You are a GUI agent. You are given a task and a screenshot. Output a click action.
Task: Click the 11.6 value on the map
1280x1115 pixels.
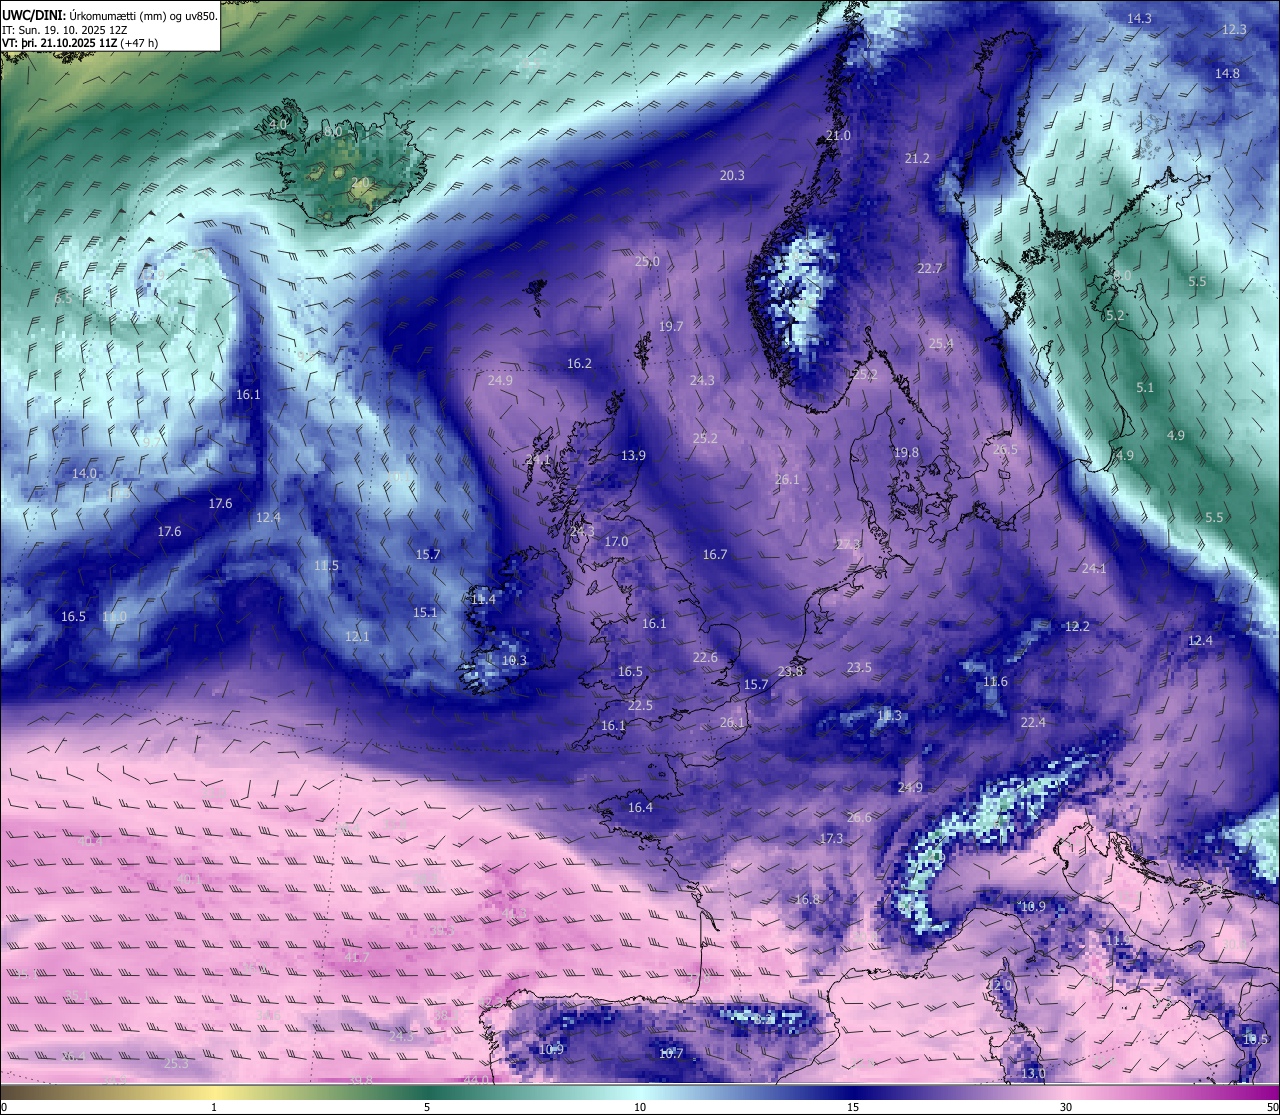click(995, 682)
